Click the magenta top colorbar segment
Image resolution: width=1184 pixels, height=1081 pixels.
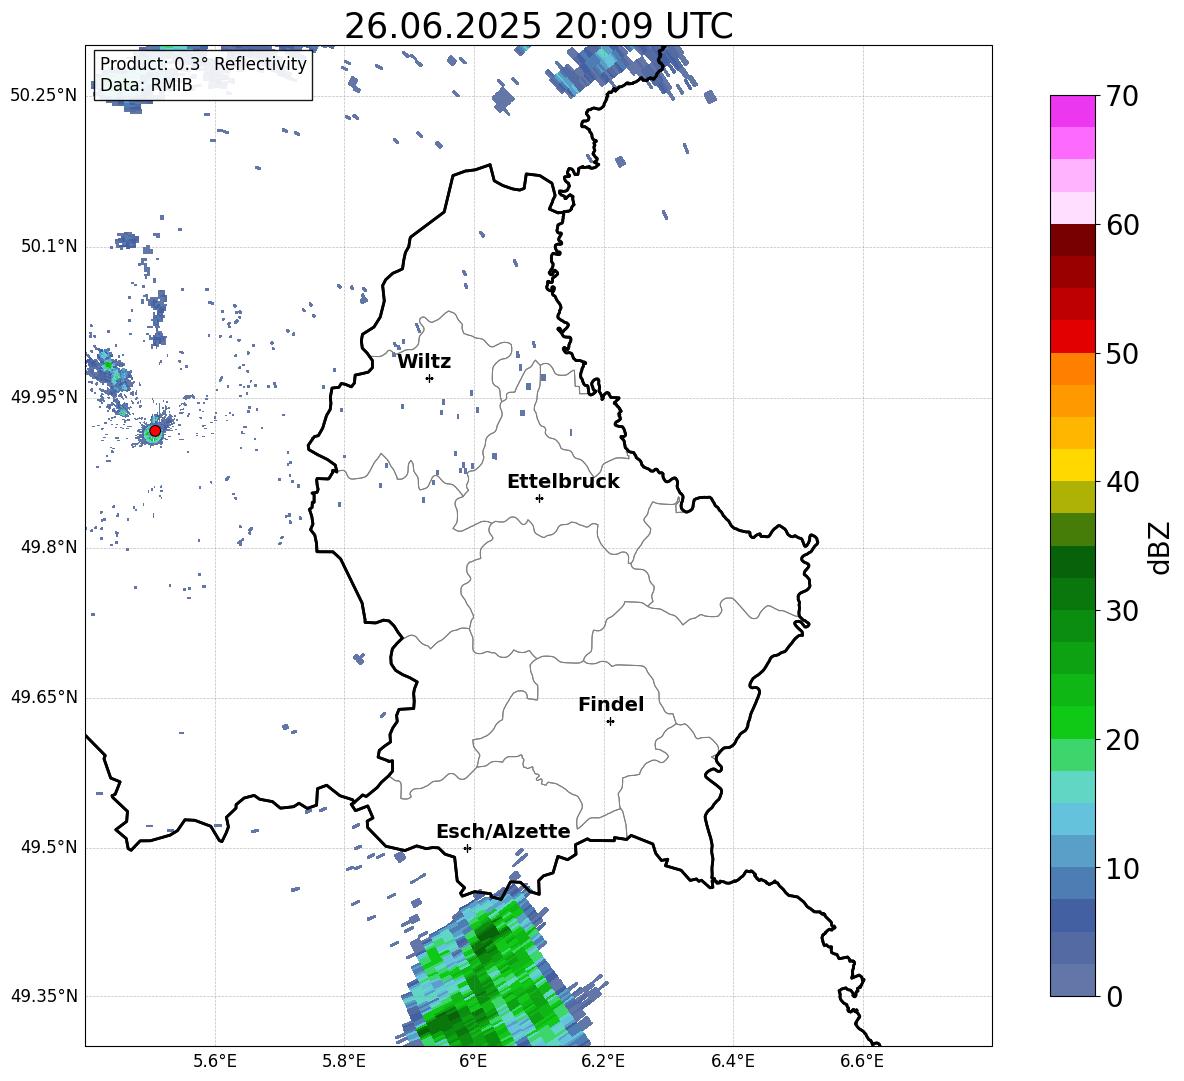(x=1072, y=112)
